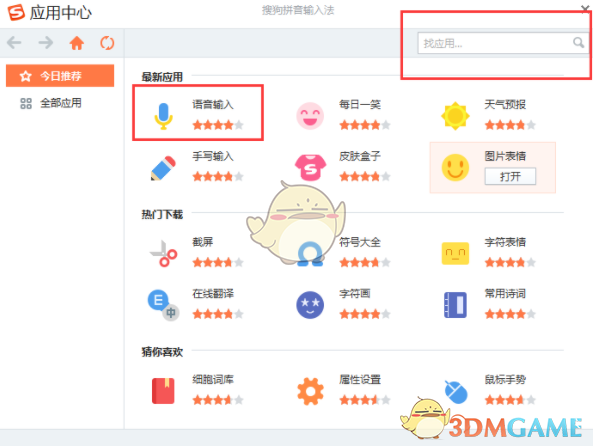The height and width of the screenshot is (446, 593).
Task: Click the 打开 button for 图片表情
Action: pyautogui.click(x=510, y=176)
